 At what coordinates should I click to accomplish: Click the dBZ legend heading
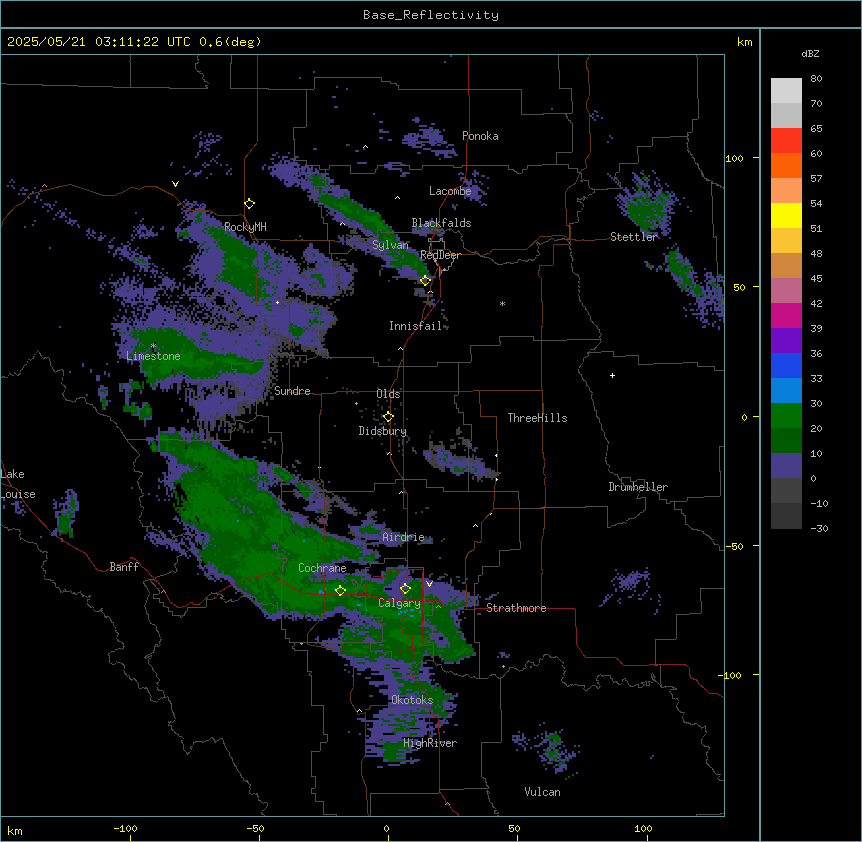click(x=810, y=54)
